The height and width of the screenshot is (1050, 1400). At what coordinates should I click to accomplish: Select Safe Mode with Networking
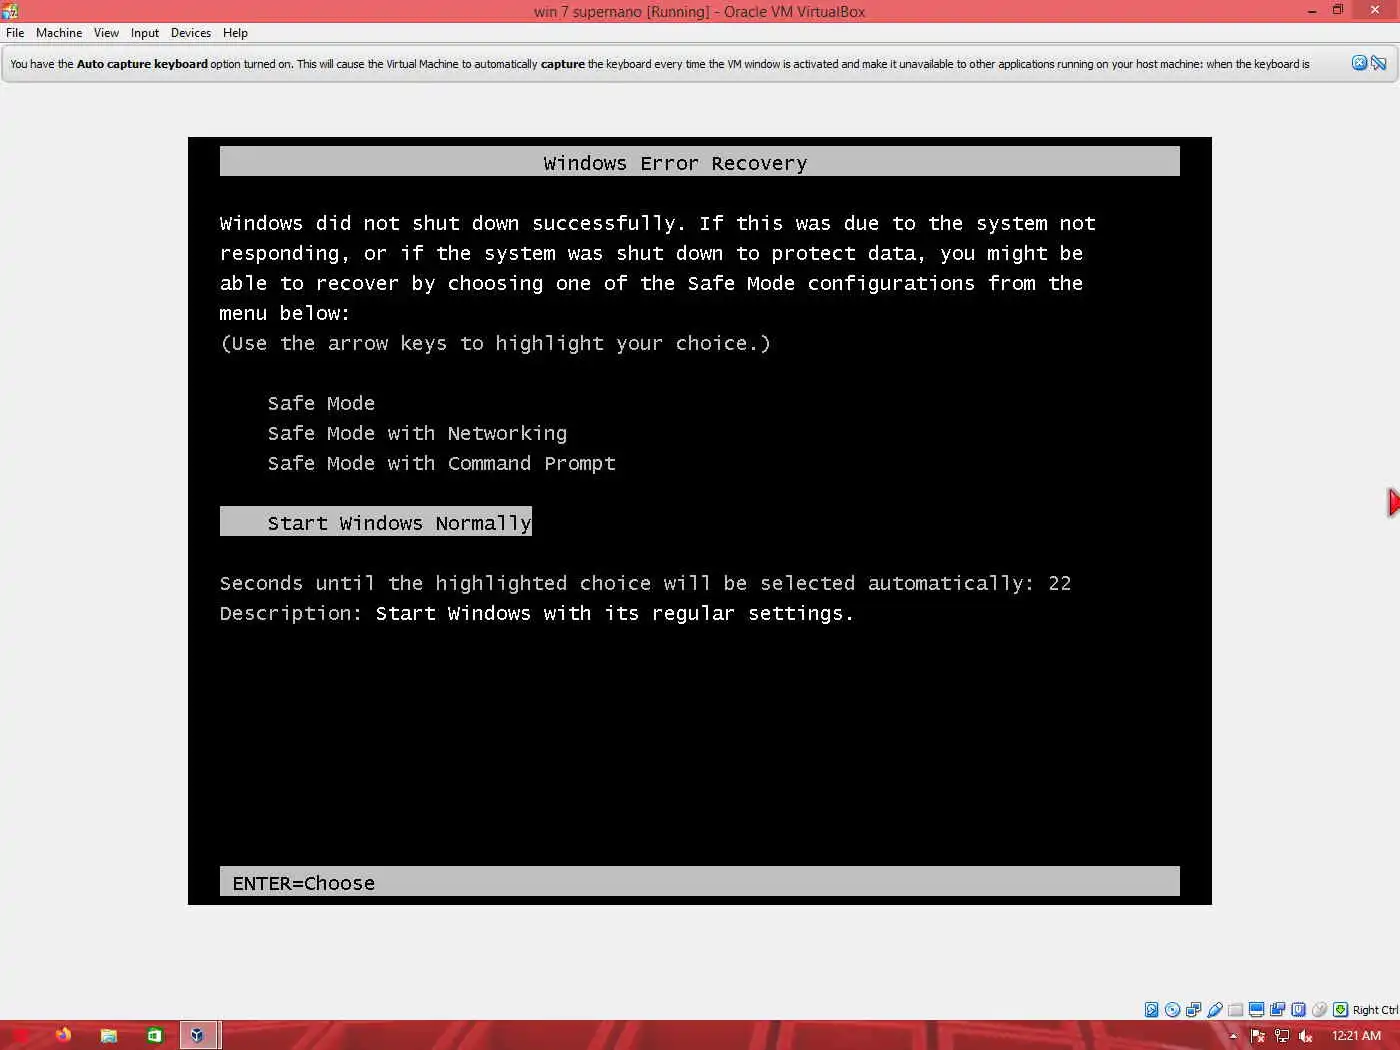pyautogui.click(x=417, y=433)
